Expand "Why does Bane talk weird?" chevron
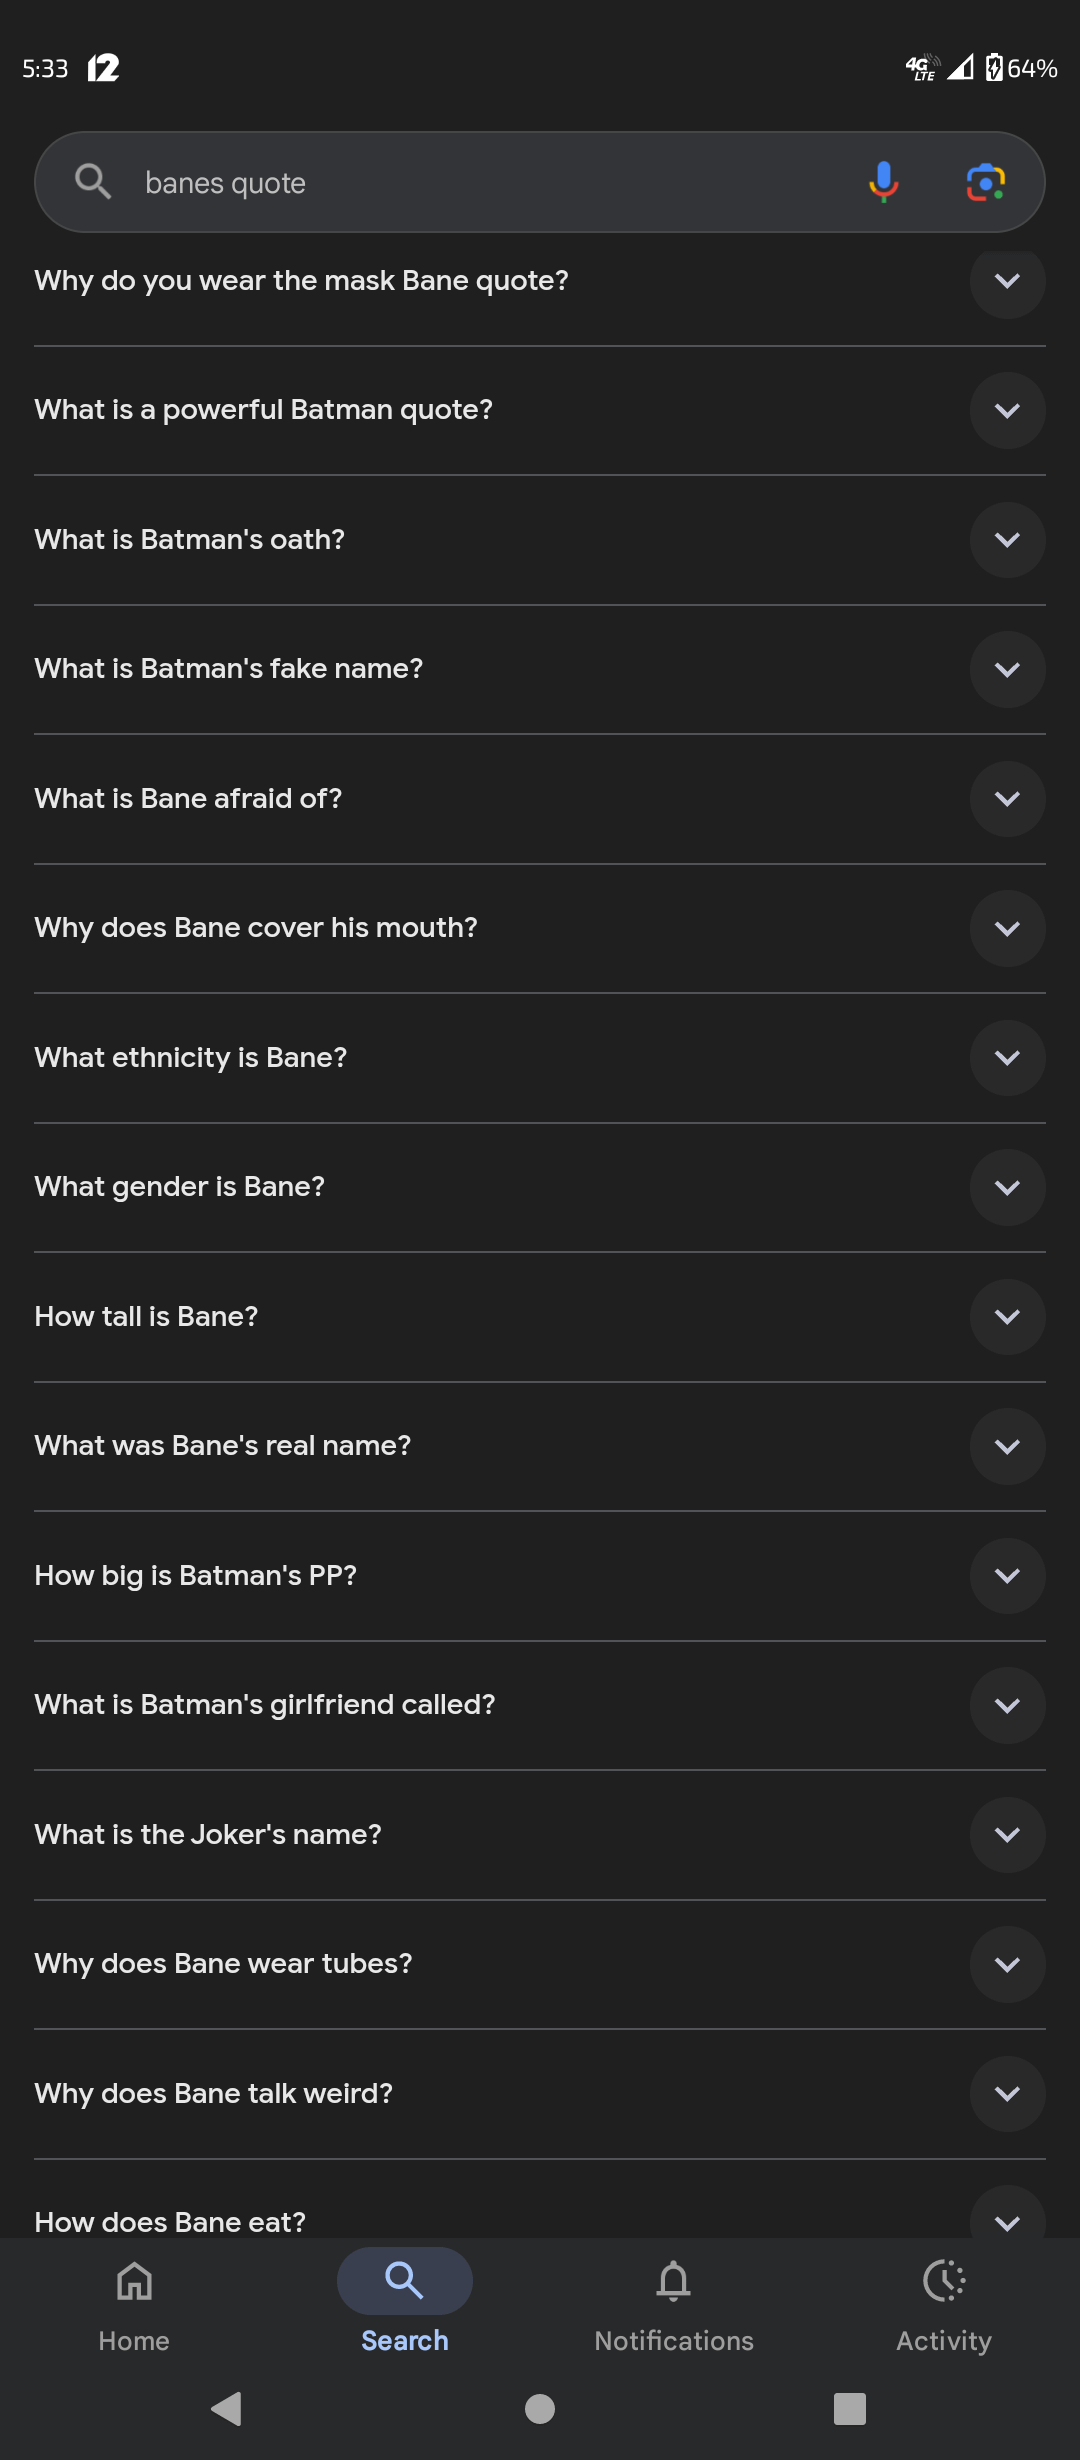This screenshot has height=2460, width=1080. (x=1007, y=2094)
